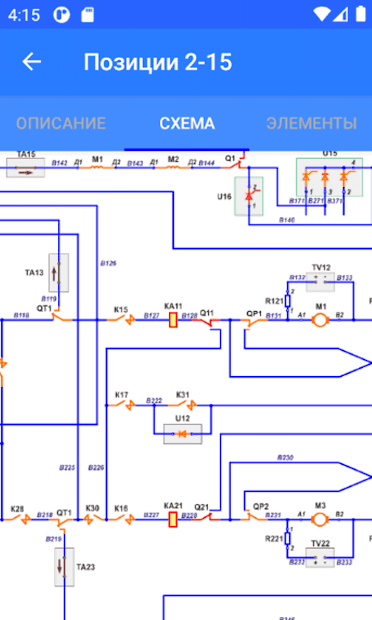Tap the wire label B119
This screenshot has height=620, width=372.
49,299
